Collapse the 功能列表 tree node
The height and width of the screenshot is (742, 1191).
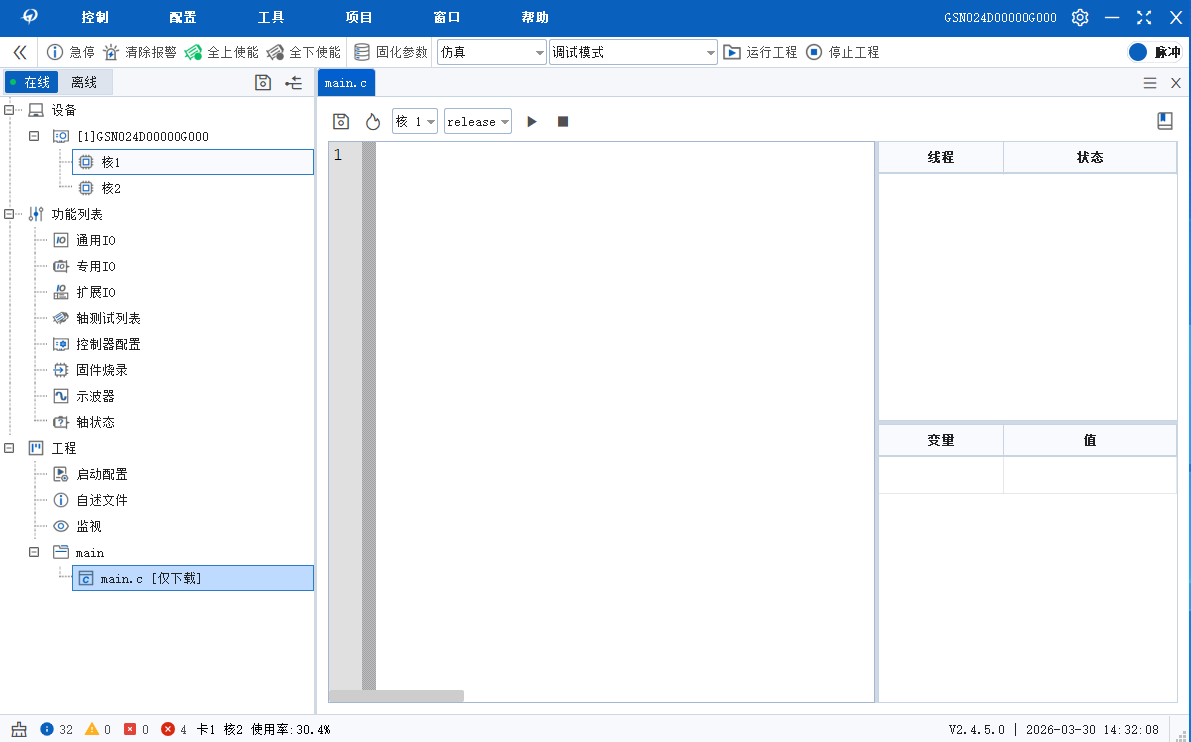pos(9,214)
